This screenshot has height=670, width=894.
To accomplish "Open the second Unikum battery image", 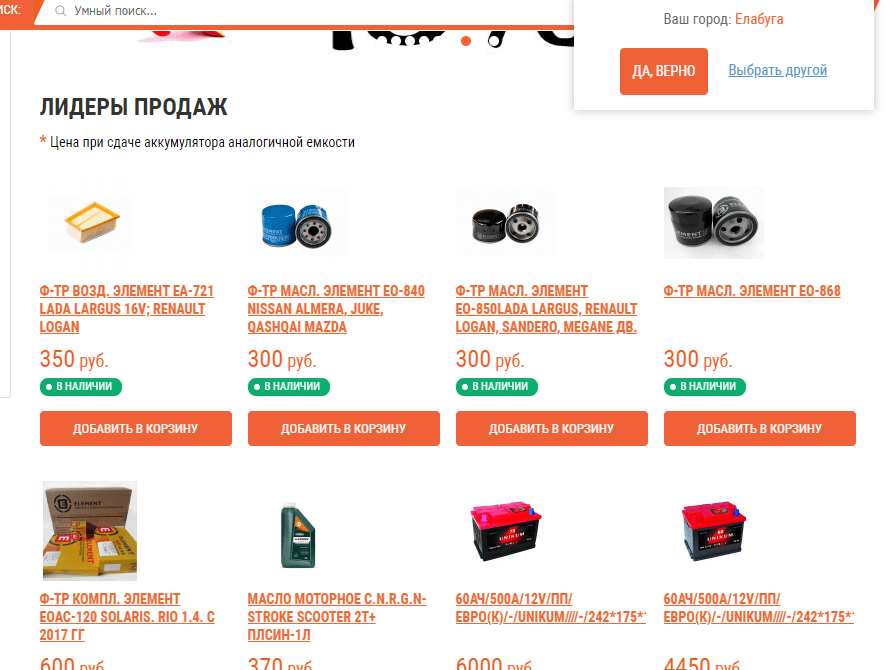I will point(714,531).
